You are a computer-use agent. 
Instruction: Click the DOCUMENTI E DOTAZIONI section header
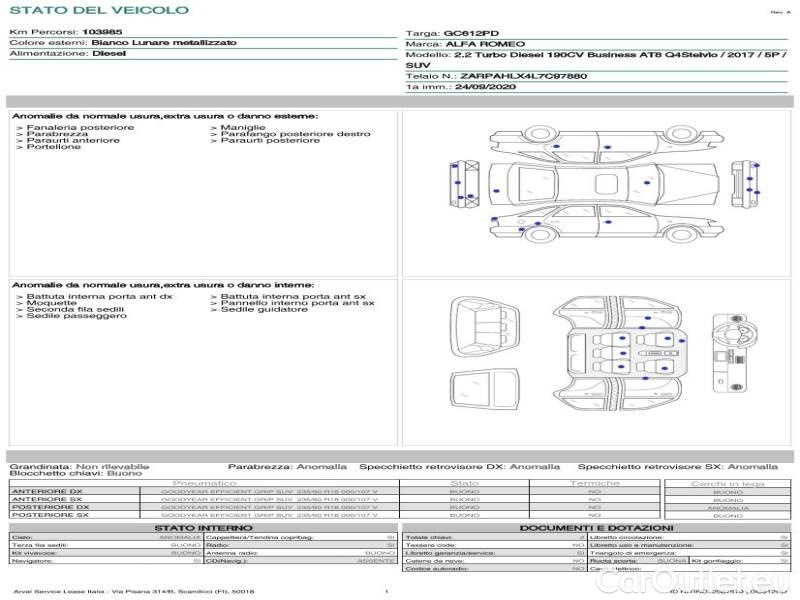[596, 528]
